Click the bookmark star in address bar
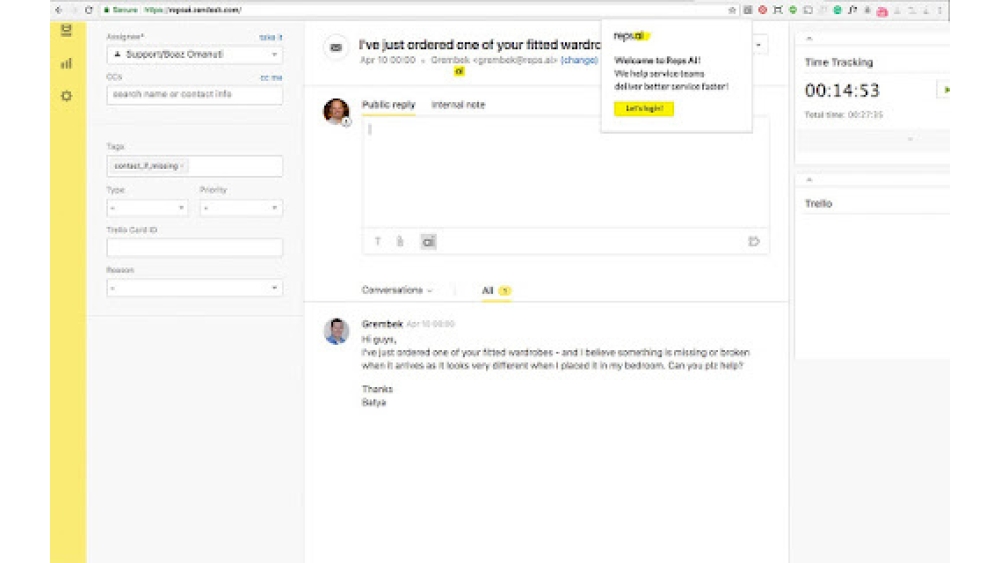Image resolution: width=1000 pixels, height=563 pixels. tap(732, 10)
